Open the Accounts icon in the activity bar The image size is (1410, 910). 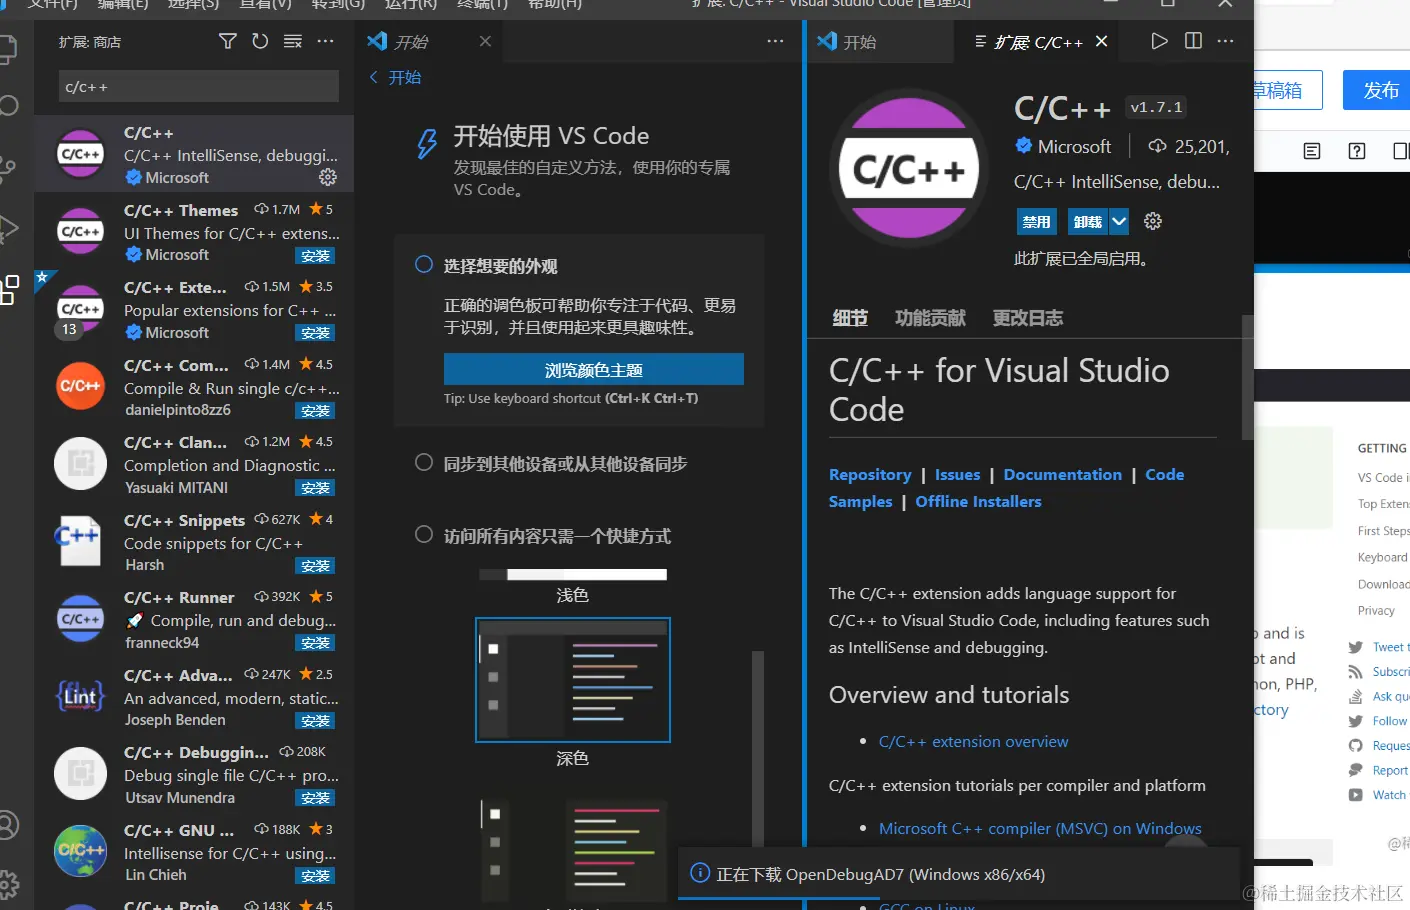click(x=9, y=825)
